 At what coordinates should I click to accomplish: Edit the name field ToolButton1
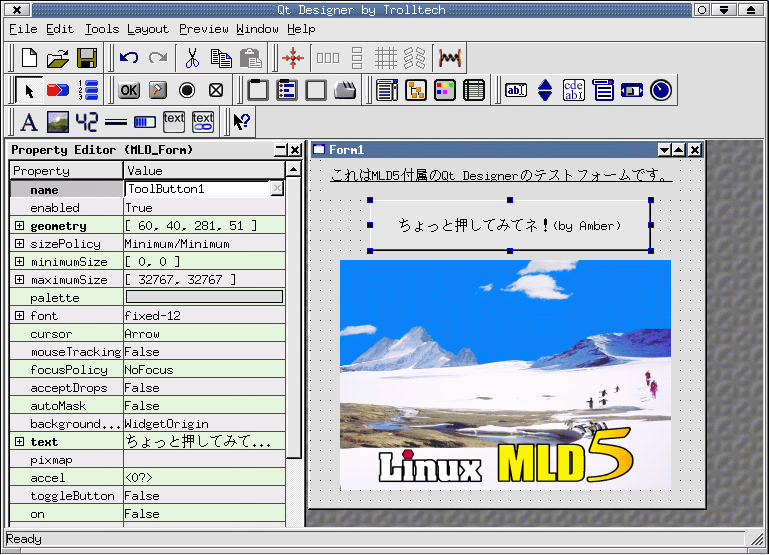[197, 189]
